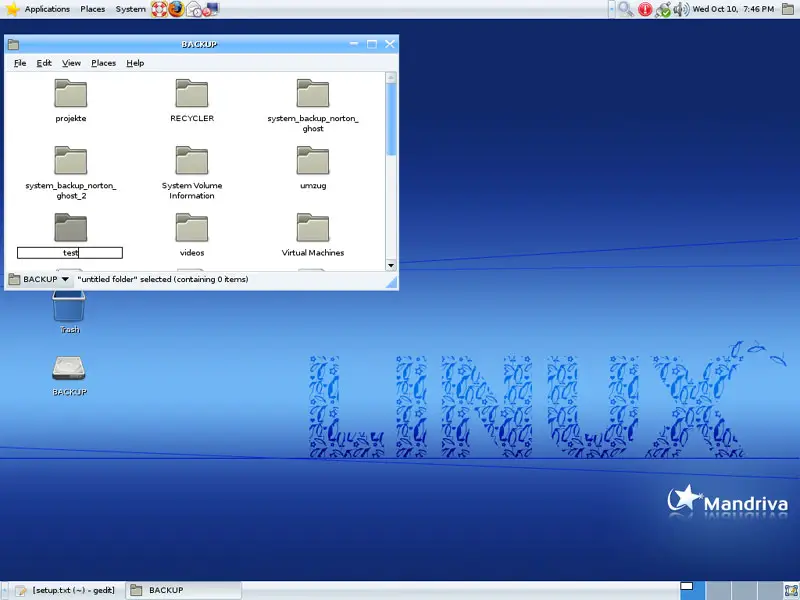Click the videos folder label
The width and height of the screenshot is (800, 600).
coord(192,253)
